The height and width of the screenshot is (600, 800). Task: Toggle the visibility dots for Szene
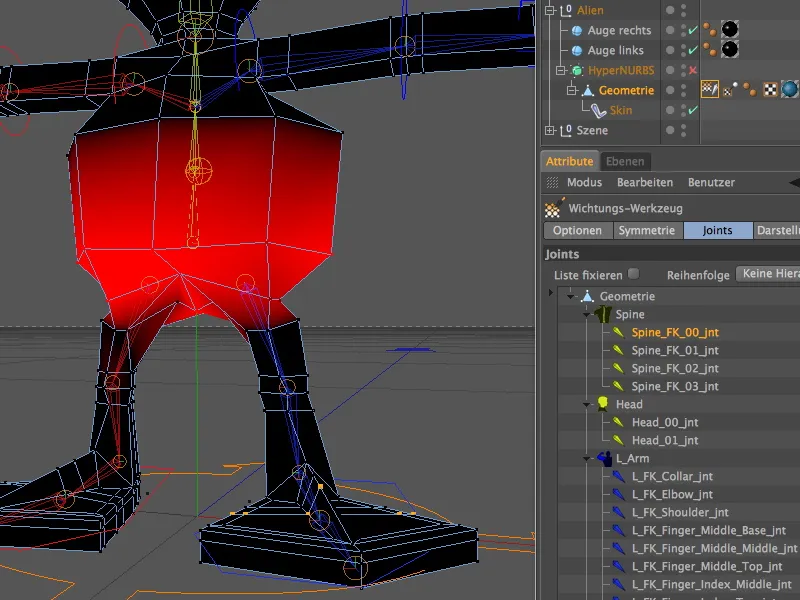click(684, 131)
